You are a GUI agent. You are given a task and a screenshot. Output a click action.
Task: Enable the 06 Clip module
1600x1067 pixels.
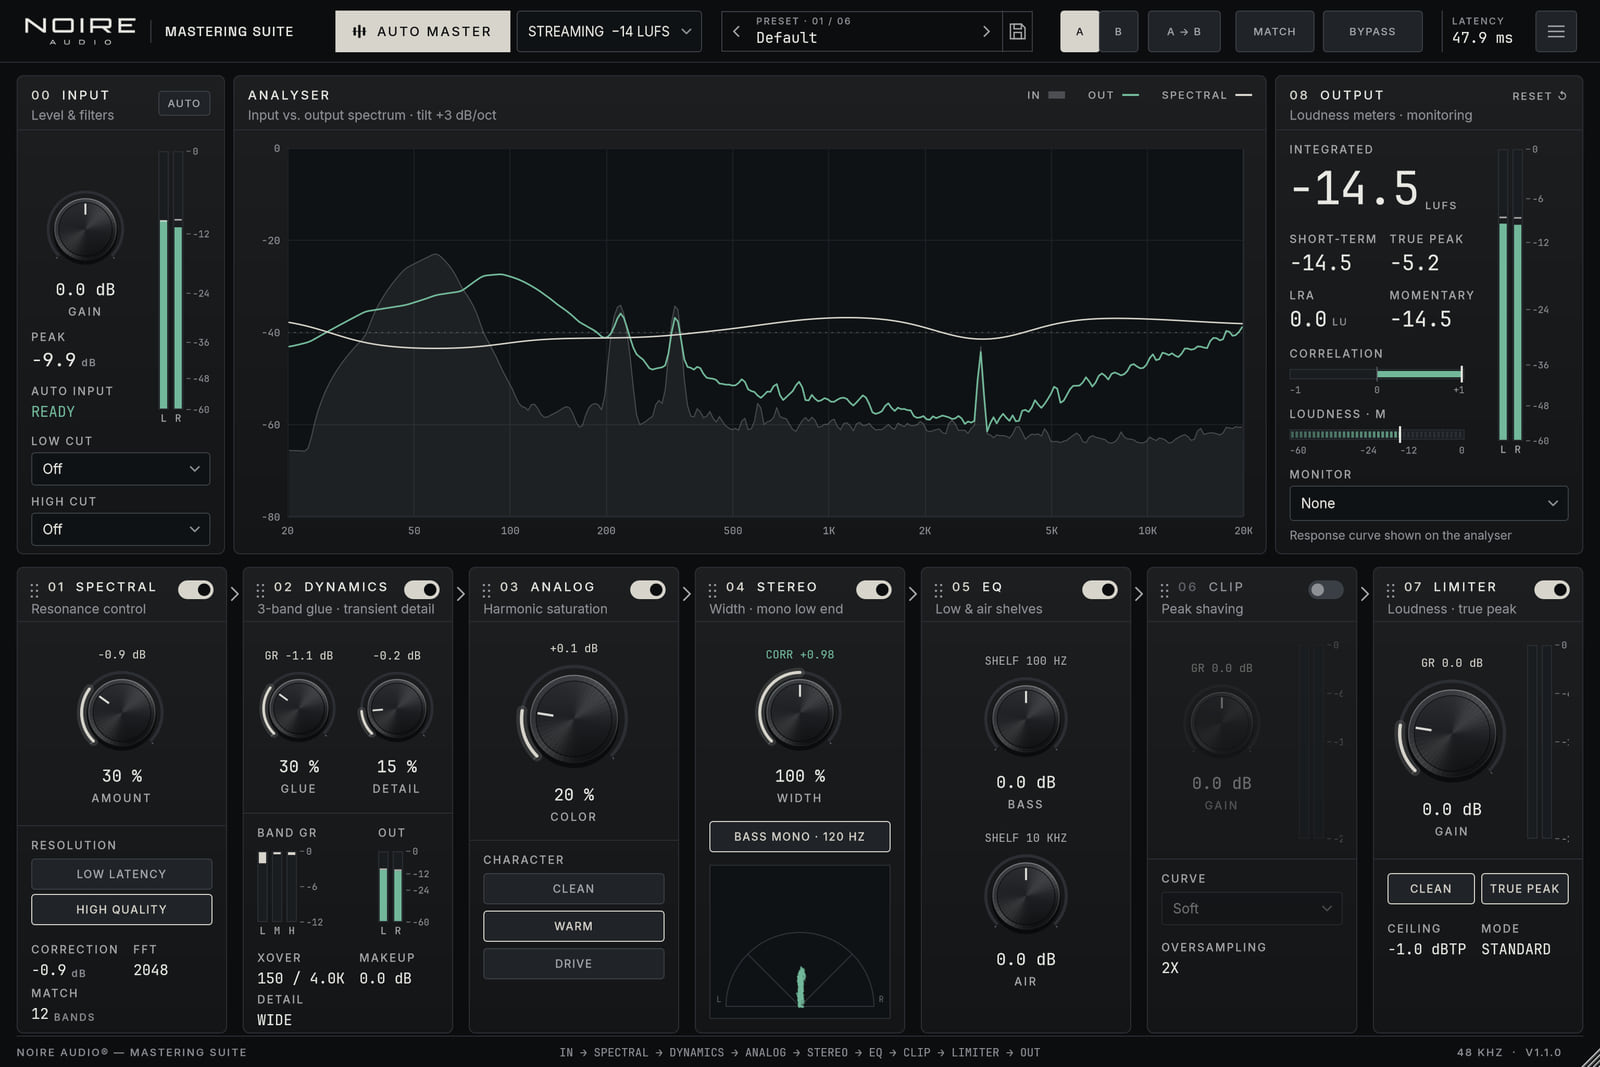tap(1326, 589)
